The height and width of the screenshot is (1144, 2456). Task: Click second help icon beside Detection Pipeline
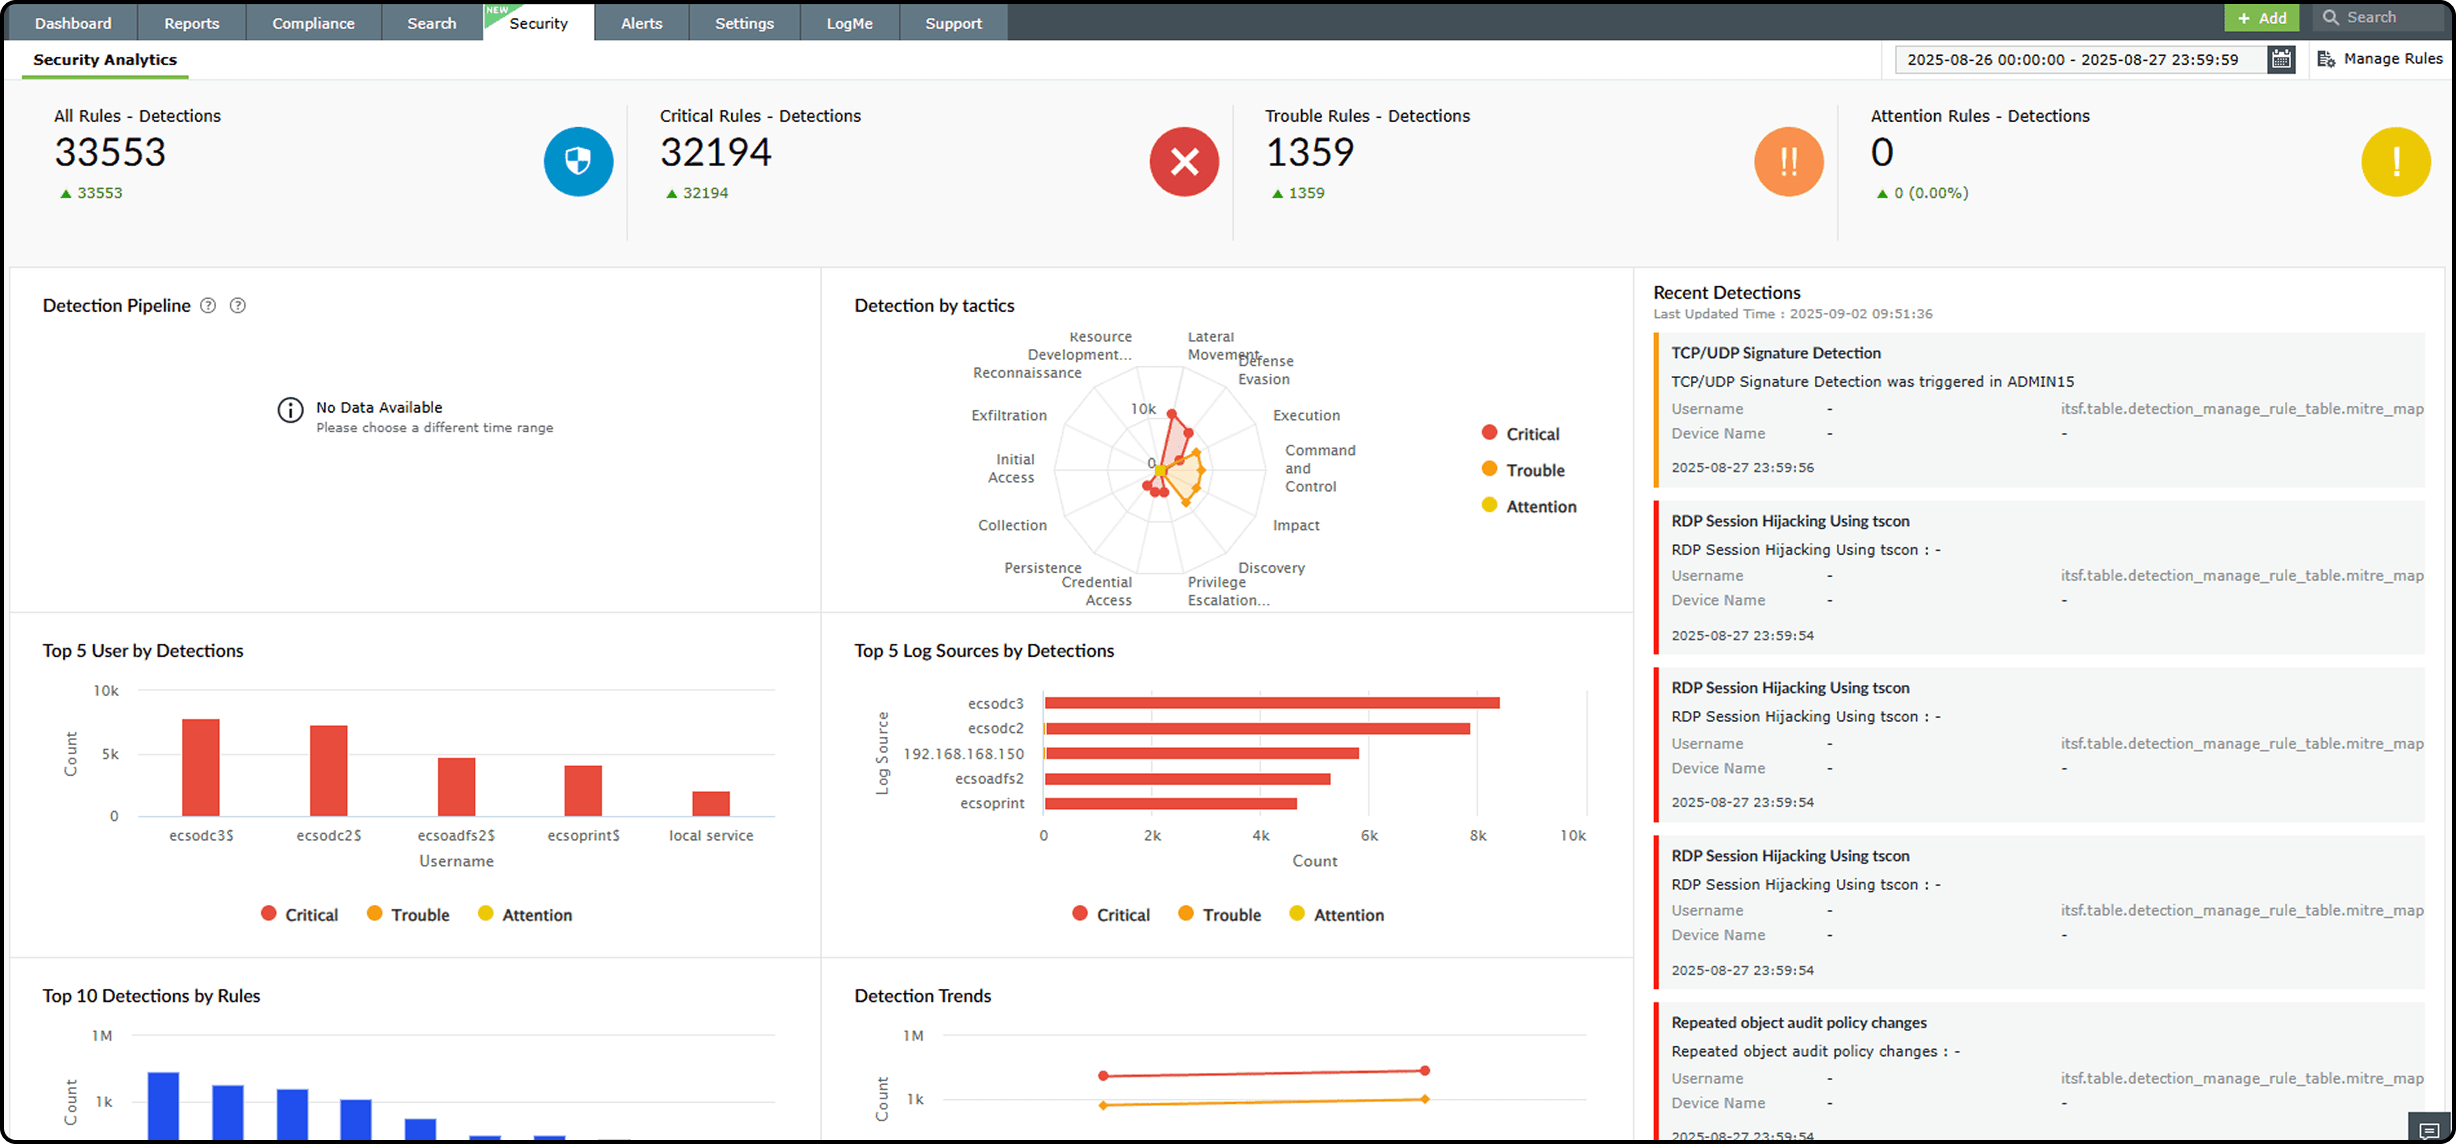coord(238,306)
